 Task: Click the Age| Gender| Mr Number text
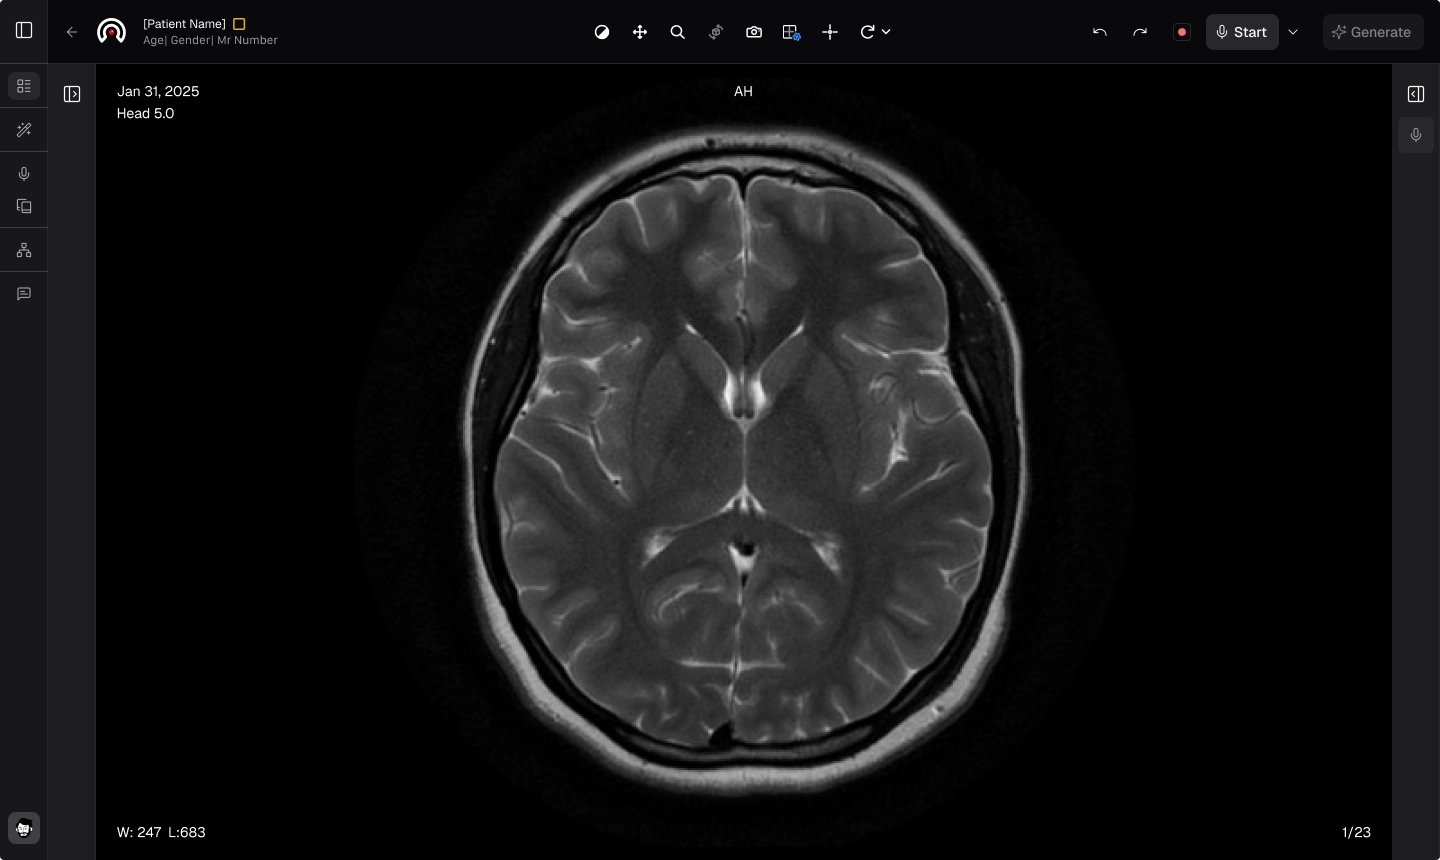(x=210, y=41)
